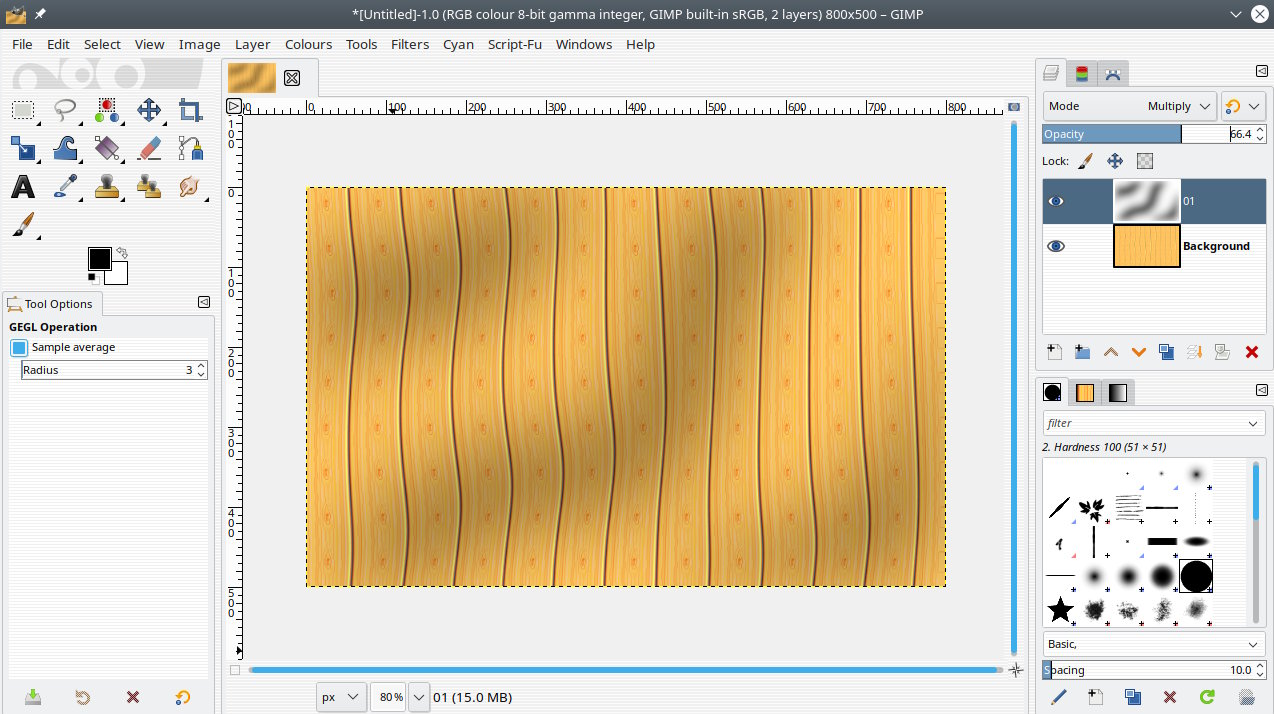Toggle lock pixels brush icon
1274x714 pixels.
(x=1086, y=161)
